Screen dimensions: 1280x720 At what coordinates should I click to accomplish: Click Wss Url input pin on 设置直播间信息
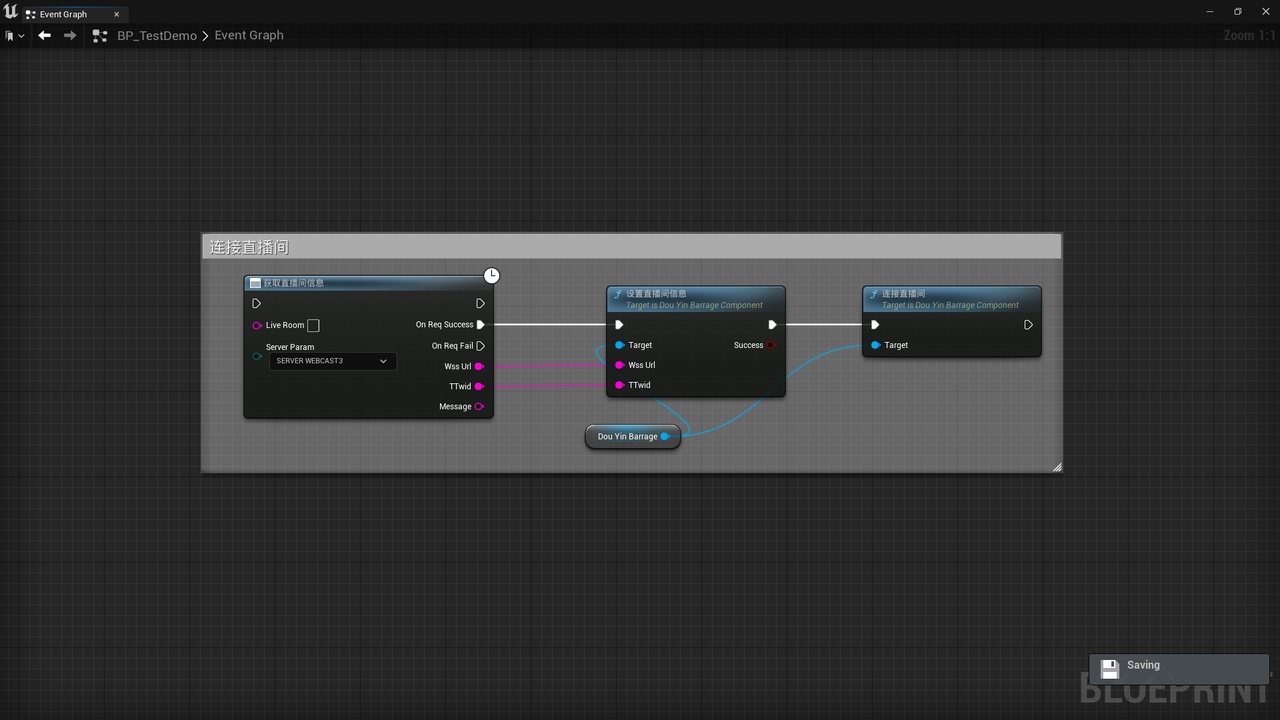620,365
